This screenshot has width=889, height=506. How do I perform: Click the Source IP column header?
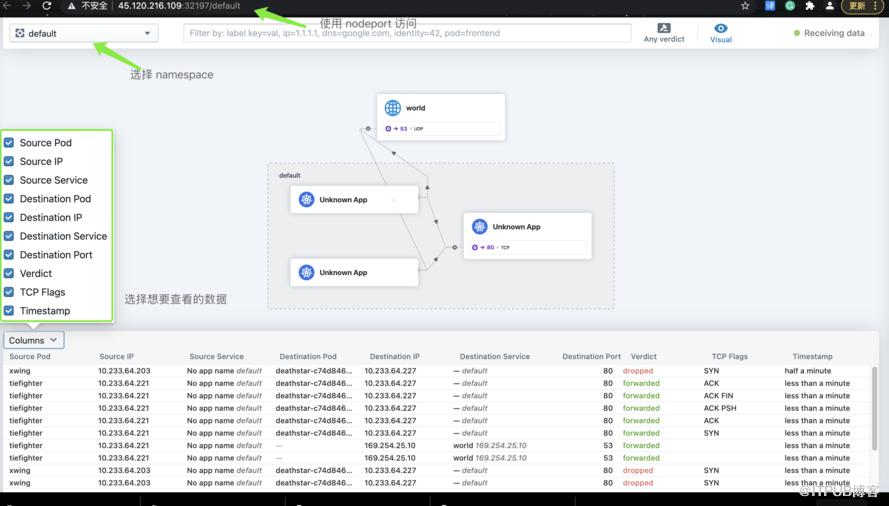click(x=116, y=356)
